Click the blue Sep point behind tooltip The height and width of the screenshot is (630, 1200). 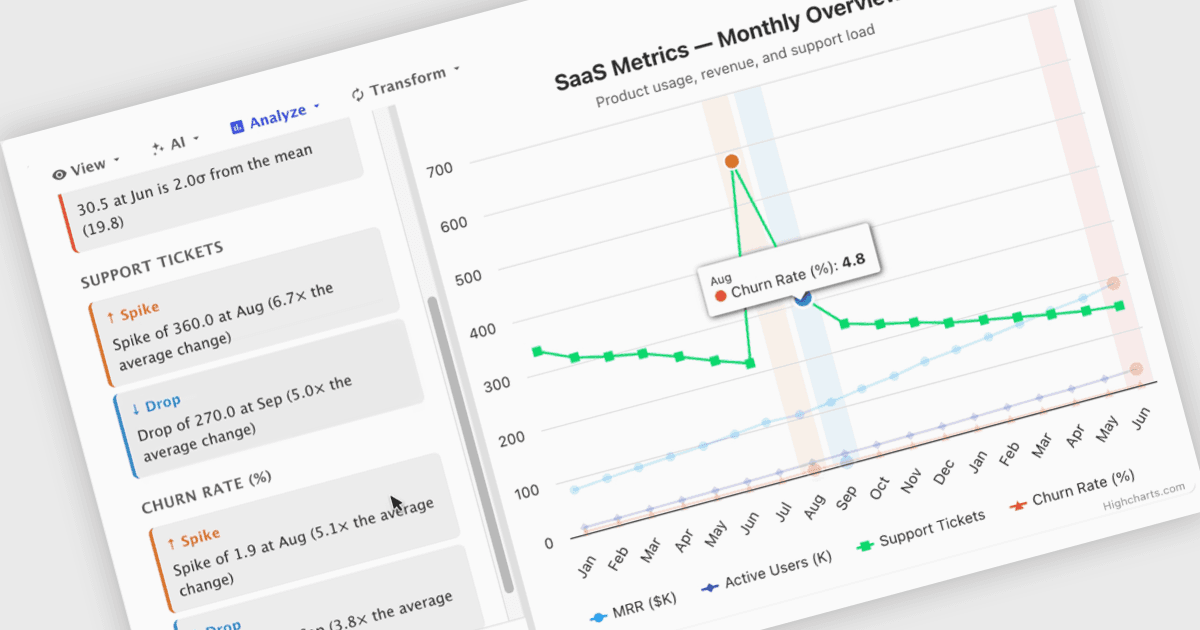803,298
